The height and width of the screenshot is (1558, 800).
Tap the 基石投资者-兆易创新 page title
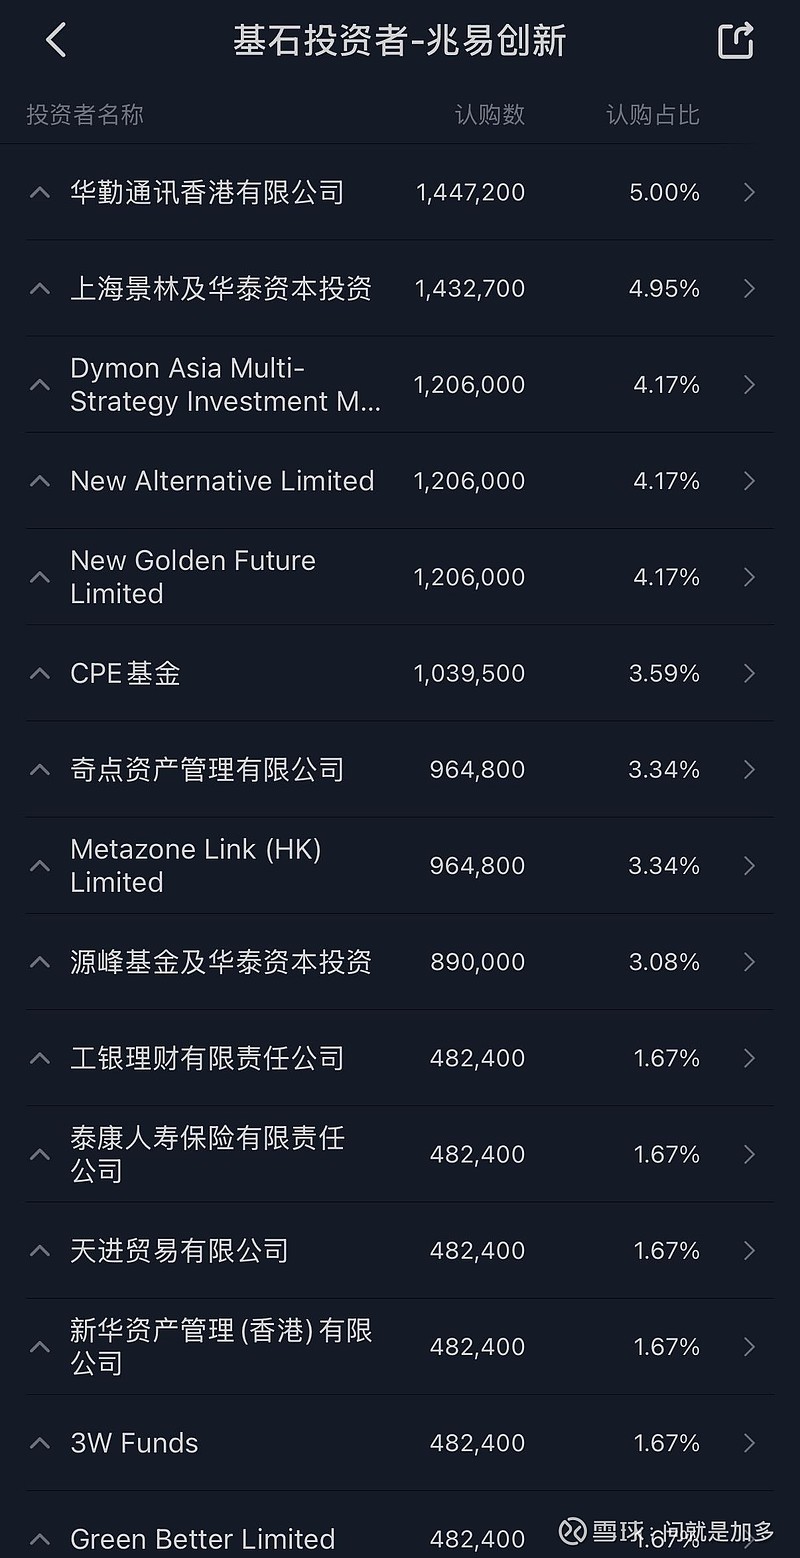pyautogui.click(x=400, y=41)
